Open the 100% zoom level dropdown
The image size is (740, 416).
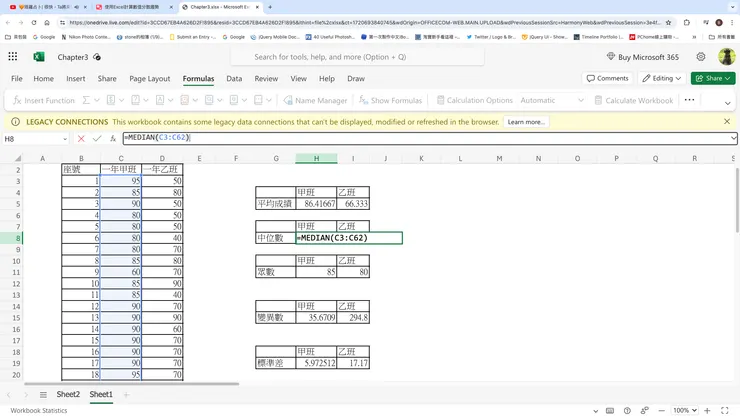[x=685, y=410]
